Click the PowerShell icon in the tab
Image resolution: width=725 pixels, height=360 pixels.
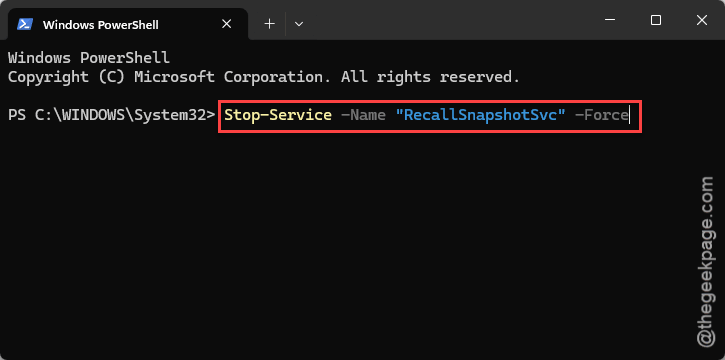(25, 24)
